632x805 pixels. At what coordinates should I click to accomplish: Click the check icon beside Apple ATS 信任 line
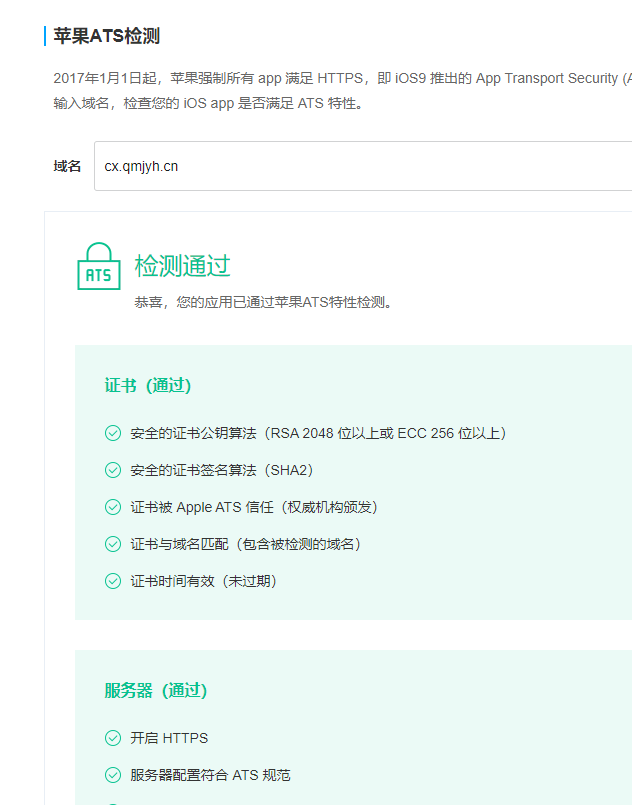pos(113,507)
